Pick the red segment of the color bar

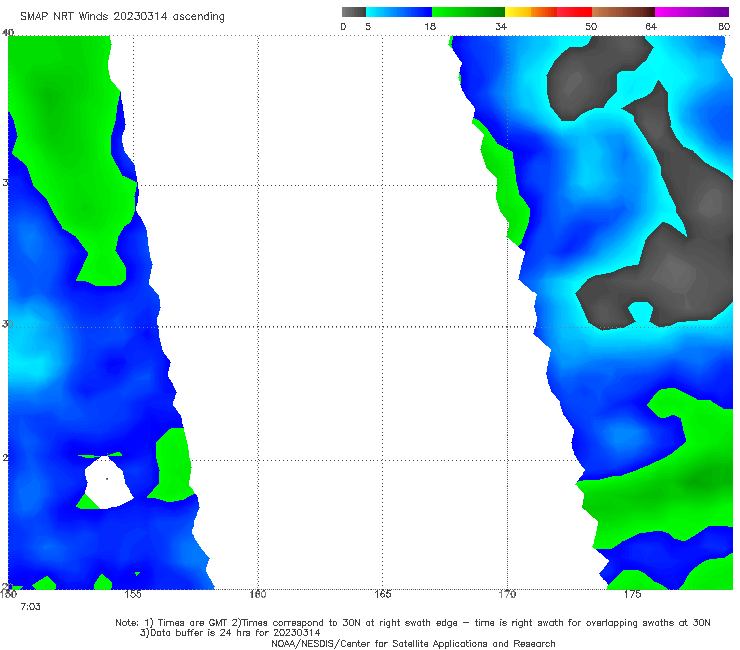click(x=575, y=12)
